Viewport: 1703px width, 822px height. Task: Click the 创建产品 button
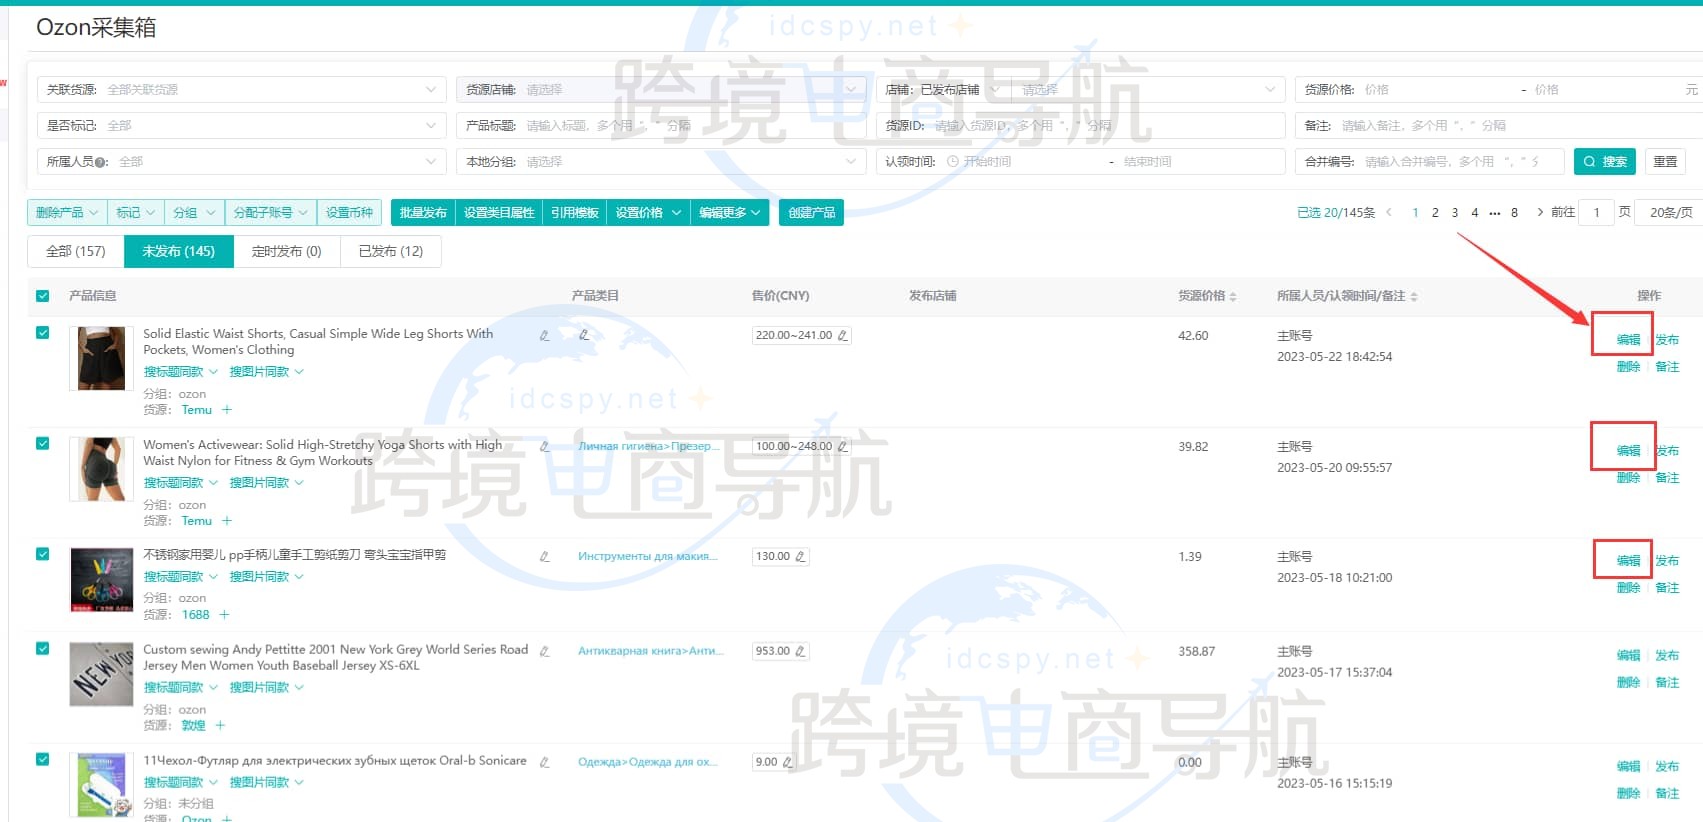pyautogui.click(x=811, y=213)
